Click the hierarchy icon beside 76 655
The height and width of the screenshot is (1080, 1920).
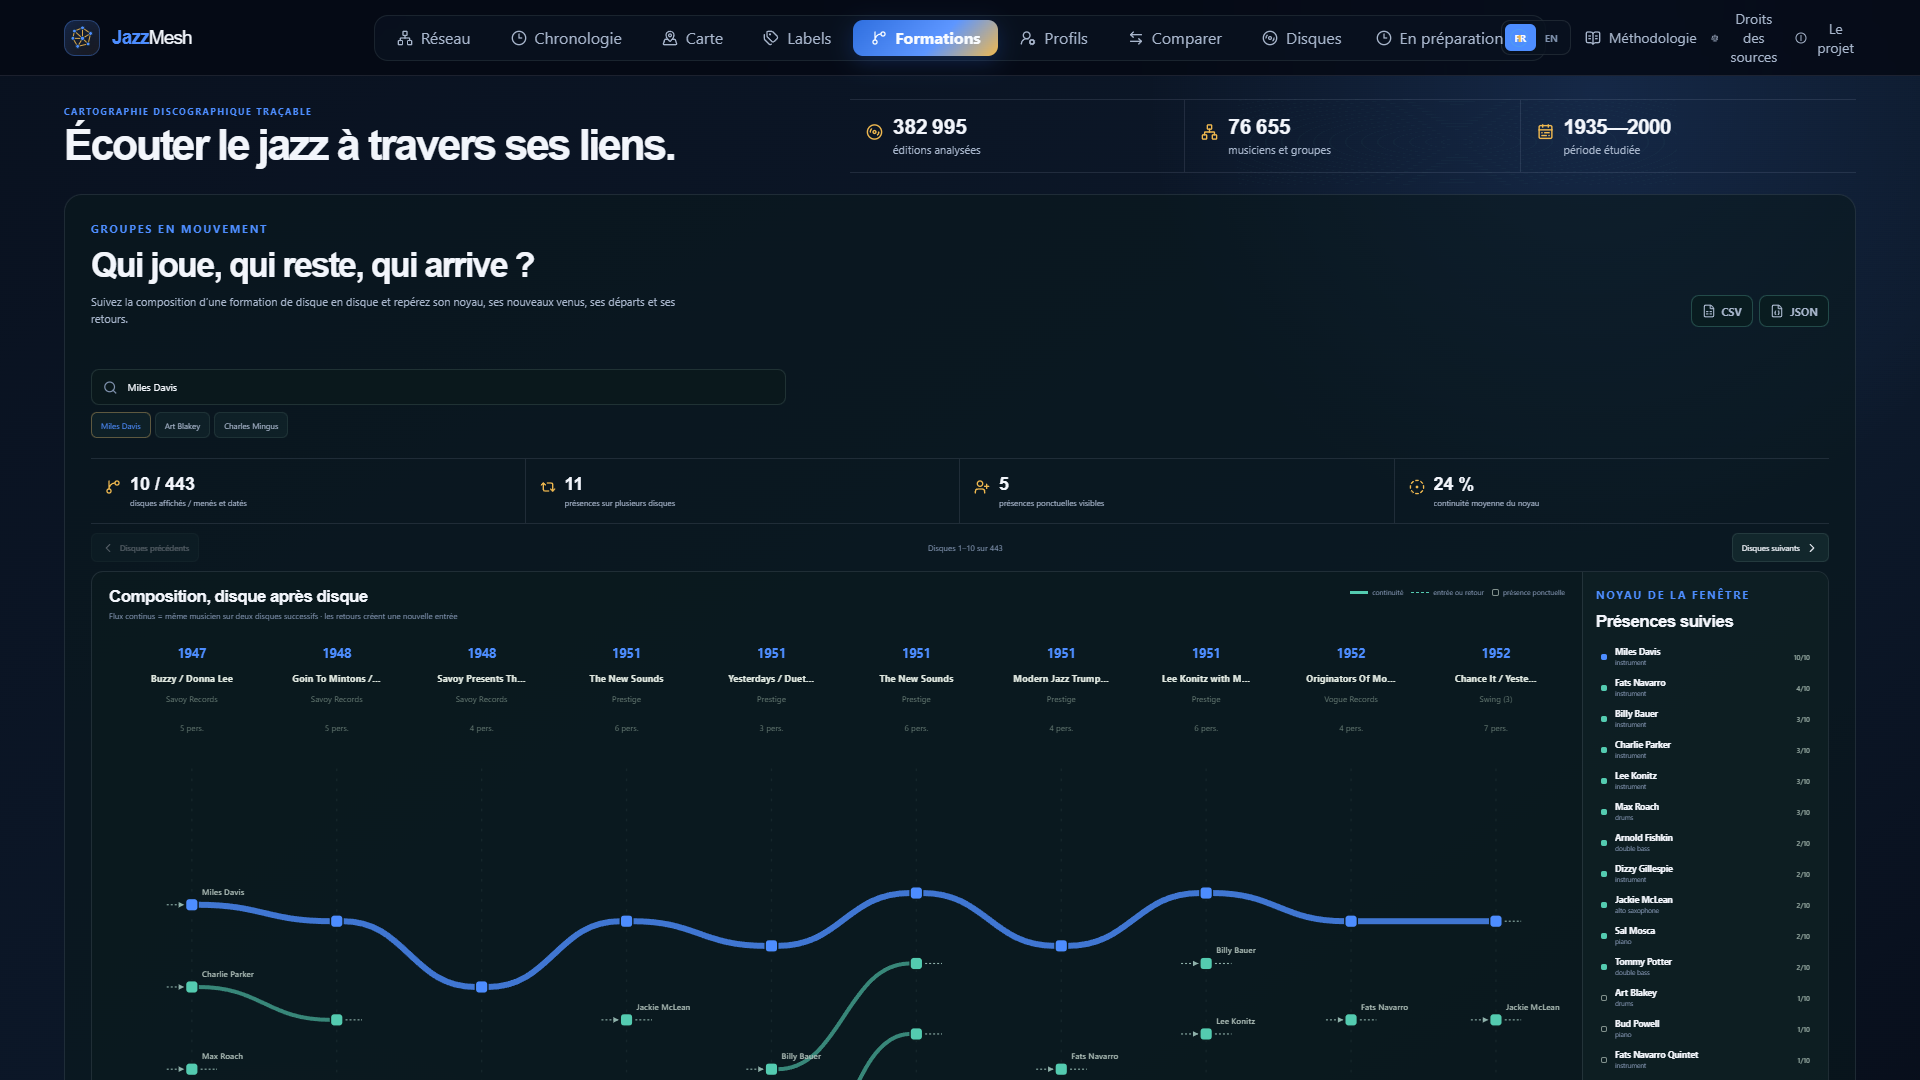click(x=1210, y=131)
